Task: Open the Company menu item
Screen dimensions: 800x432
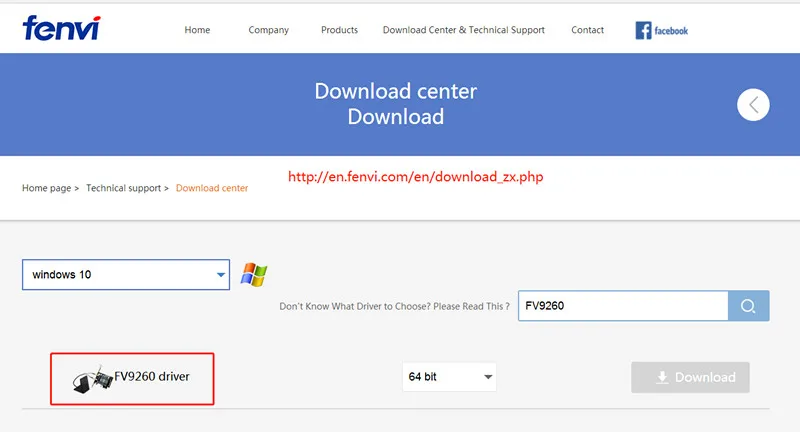Action: click(x=268, y=30)
